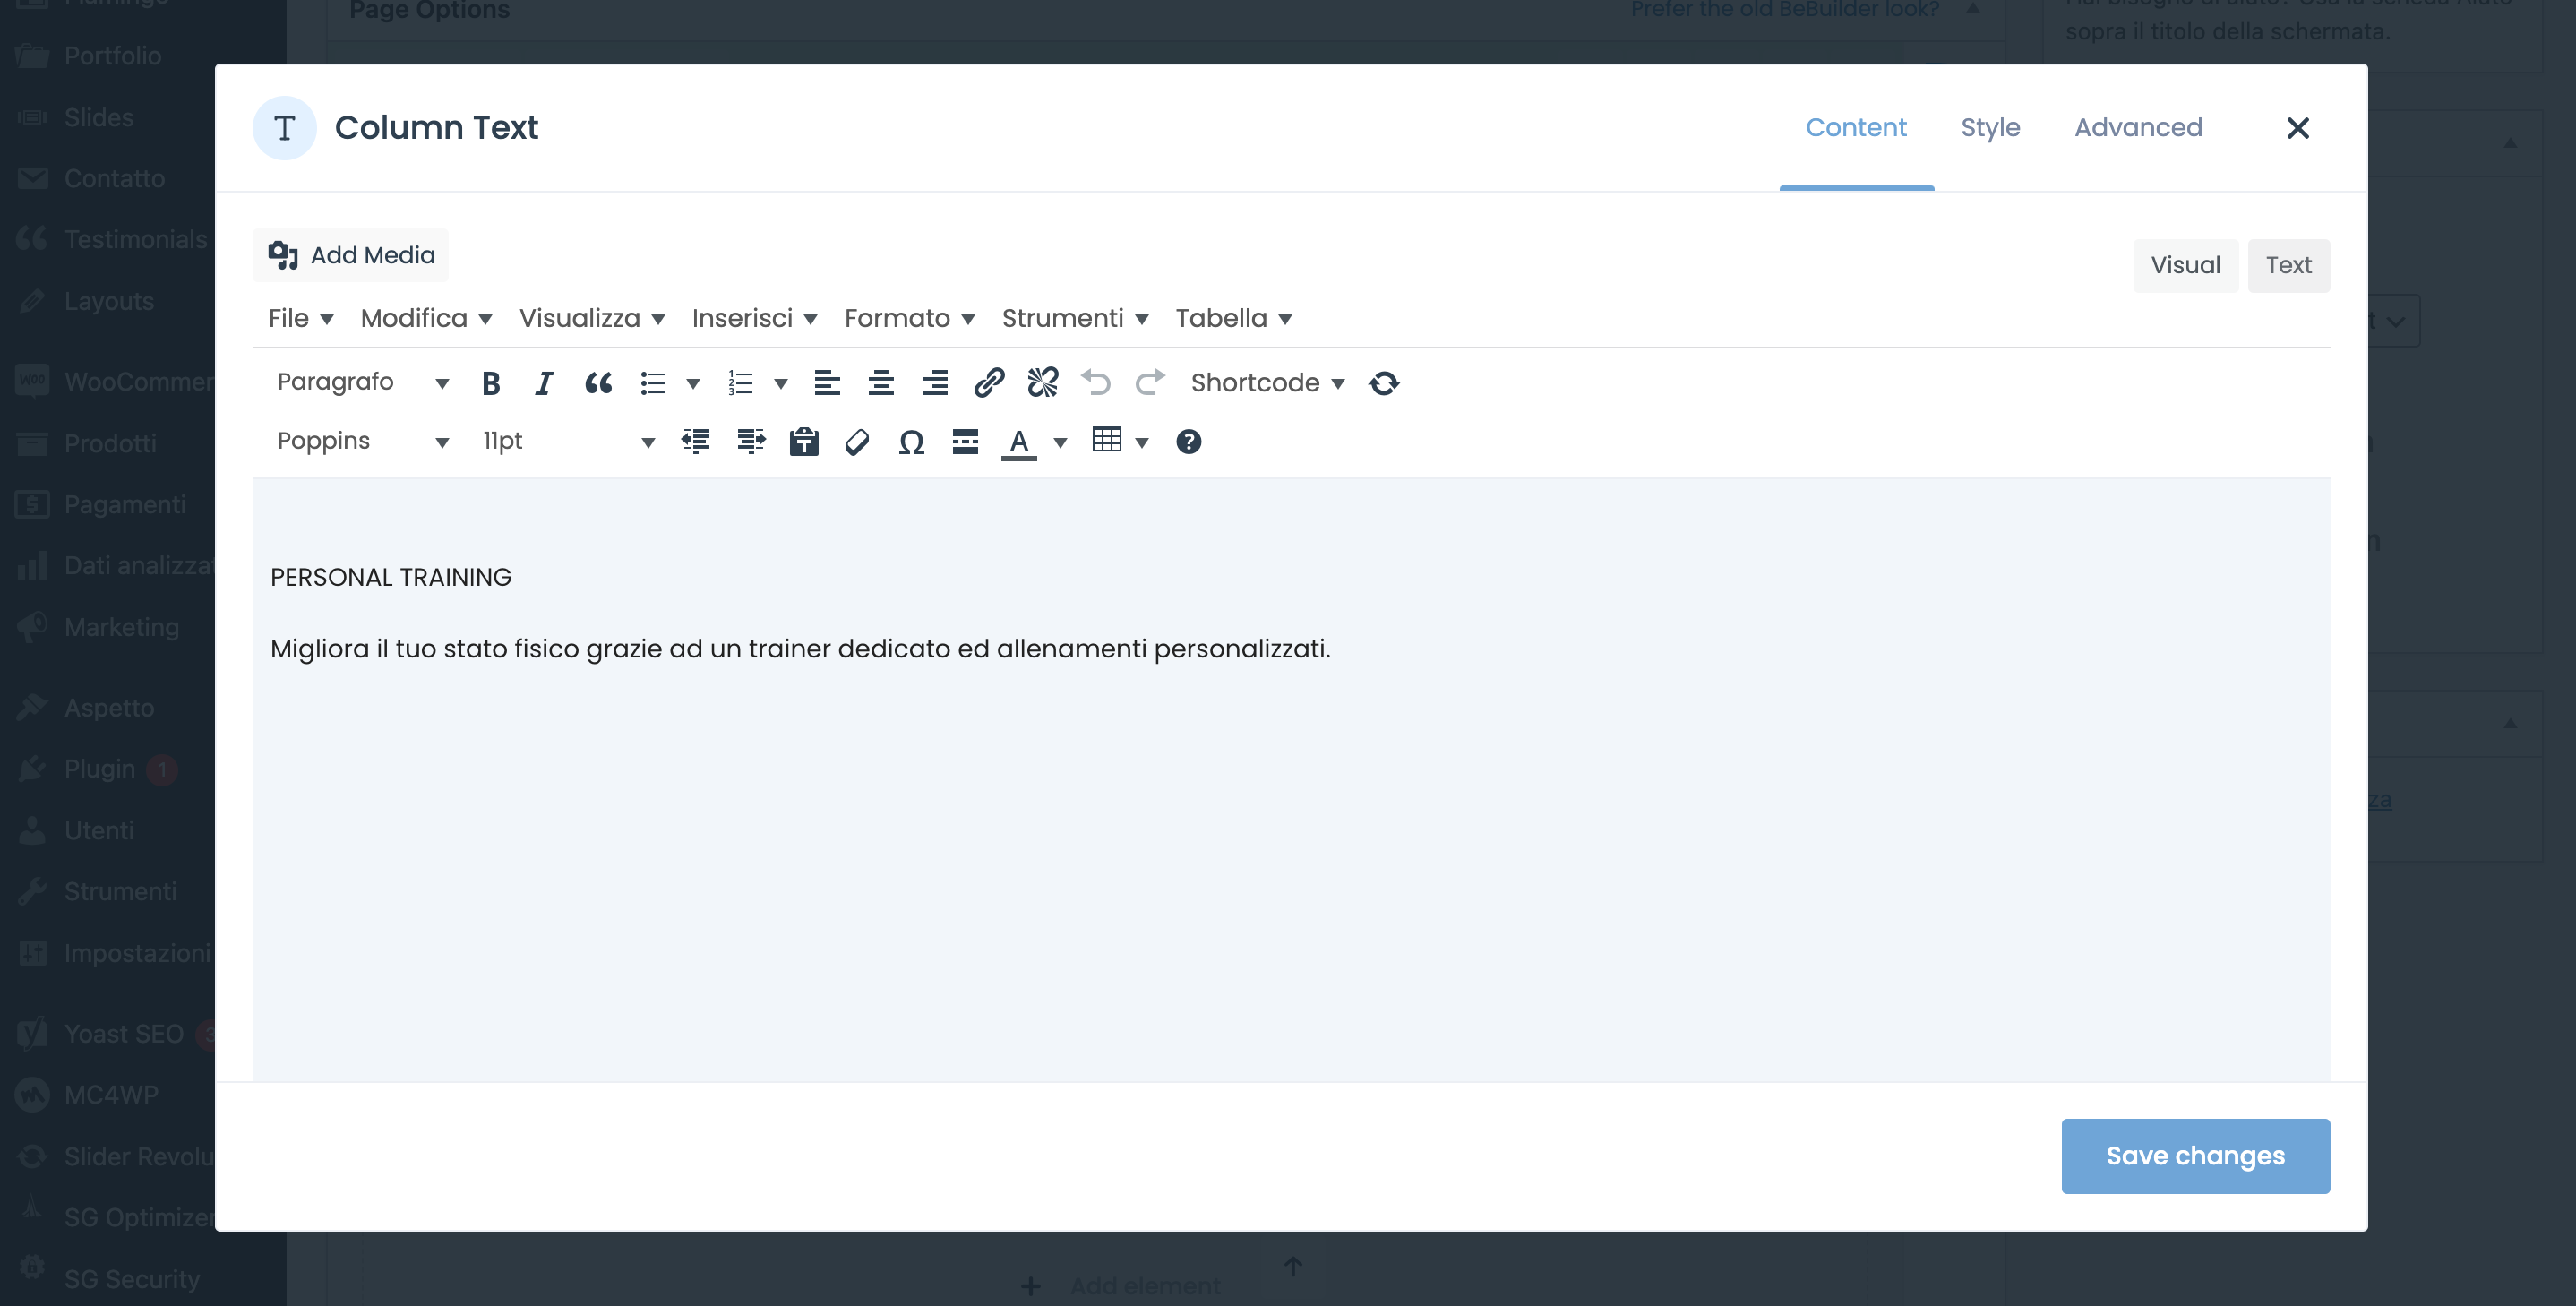Align text left

[x=827, y=383]
